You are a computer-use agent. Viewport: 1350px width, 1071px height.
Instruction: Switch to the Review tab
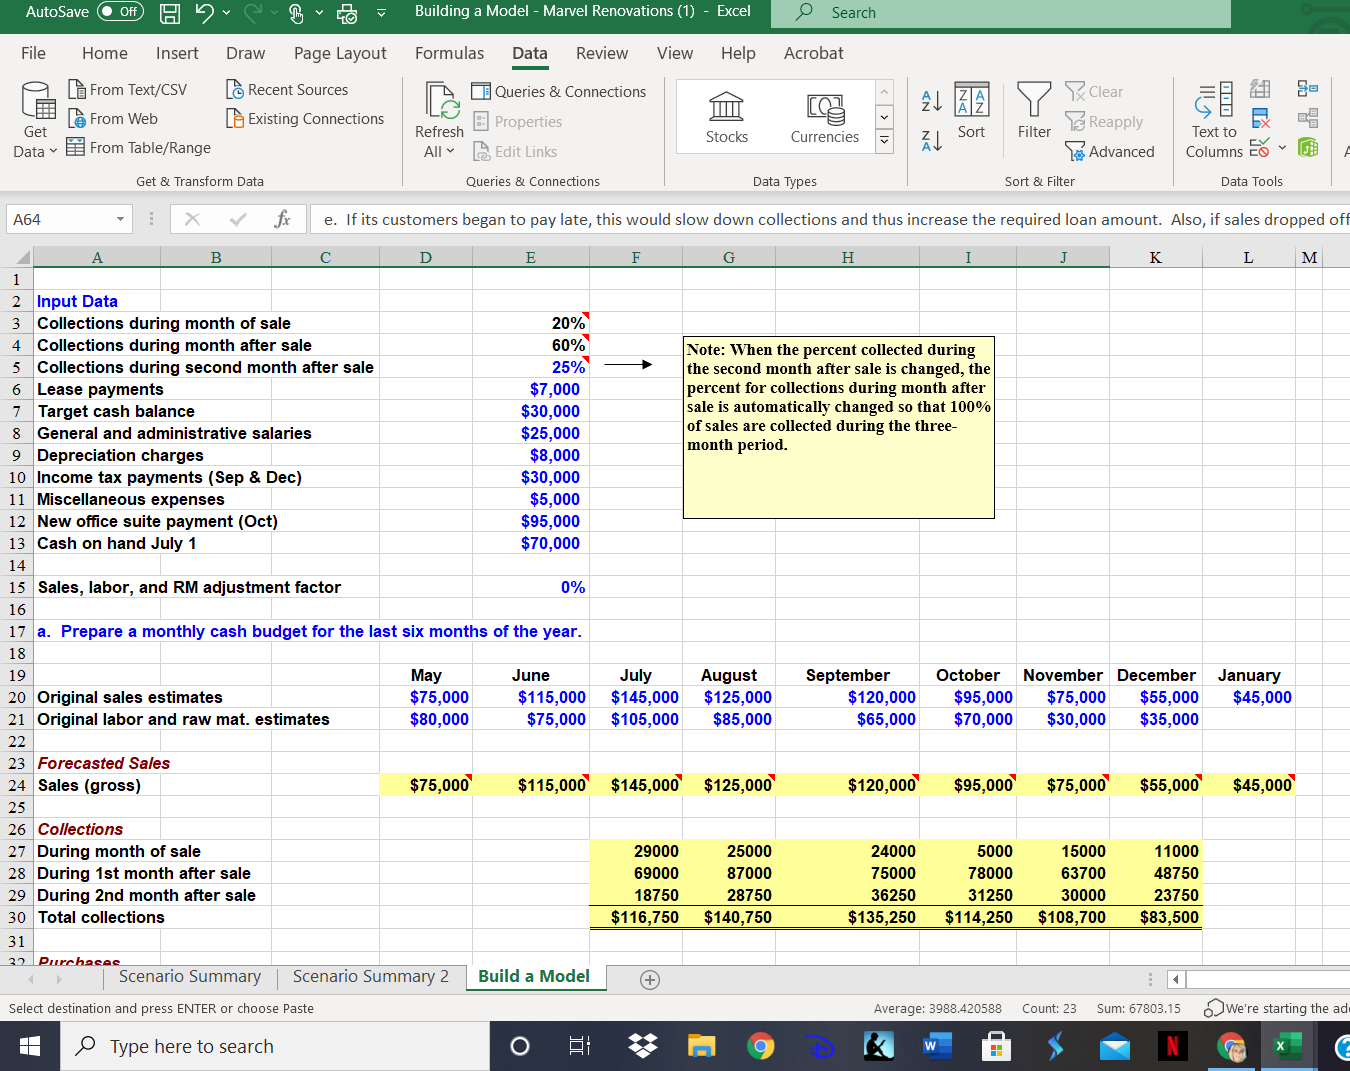602,53
